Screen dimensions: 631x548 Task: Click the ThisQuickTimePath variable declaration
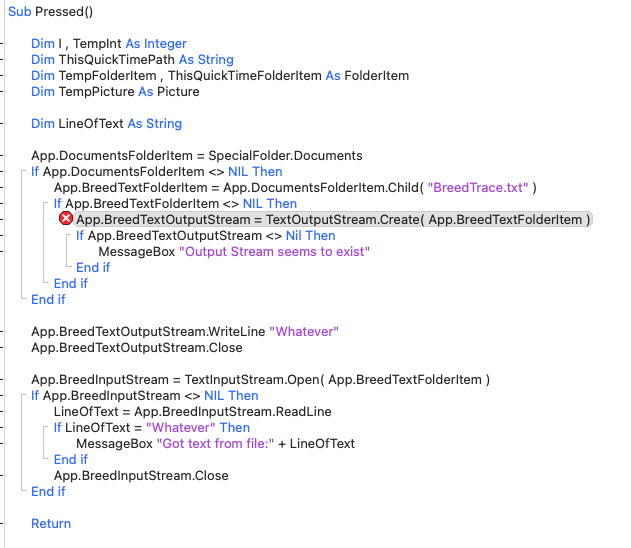click(116, 59)
